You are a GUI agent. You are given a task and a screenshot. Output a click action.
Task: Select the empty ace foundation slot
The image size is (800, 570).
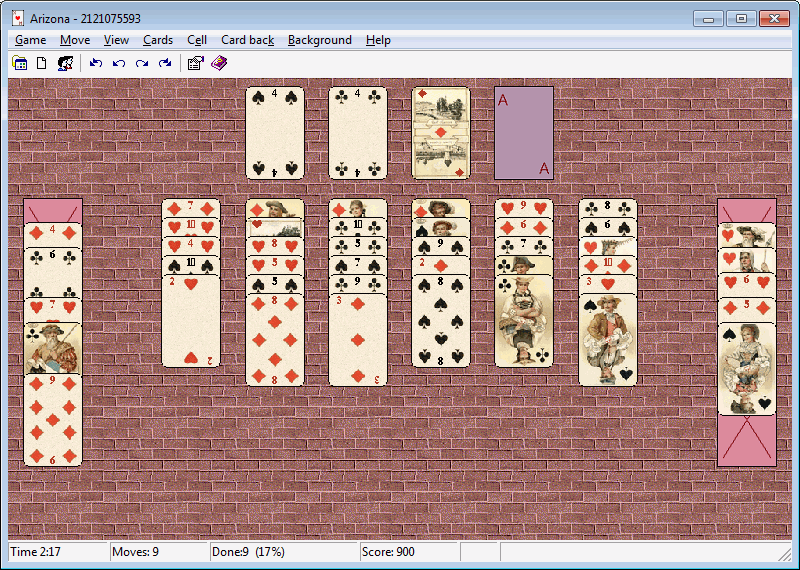(524, 133)
